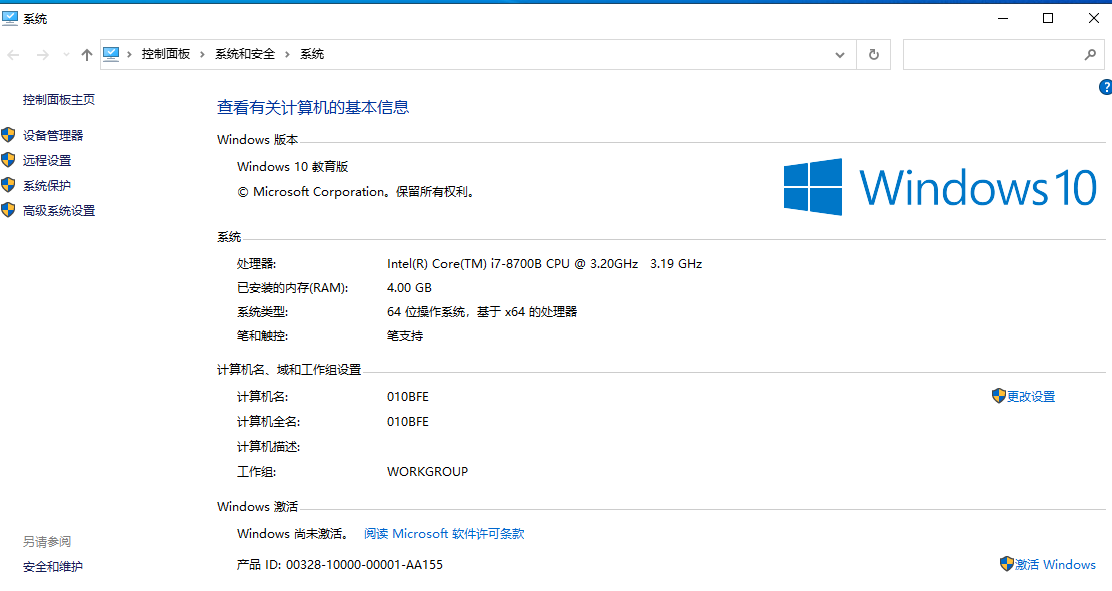Click the 4.00 GB installed RAM value
Viewport: 1112px width, 591px height.
point(409,287)
